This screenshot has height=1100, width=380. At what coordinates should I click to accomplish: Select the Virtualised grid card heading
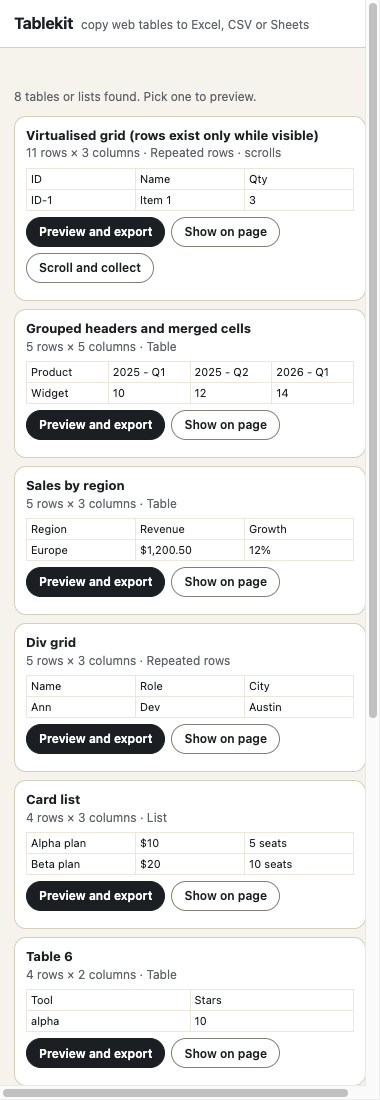(x=172, y=135)
